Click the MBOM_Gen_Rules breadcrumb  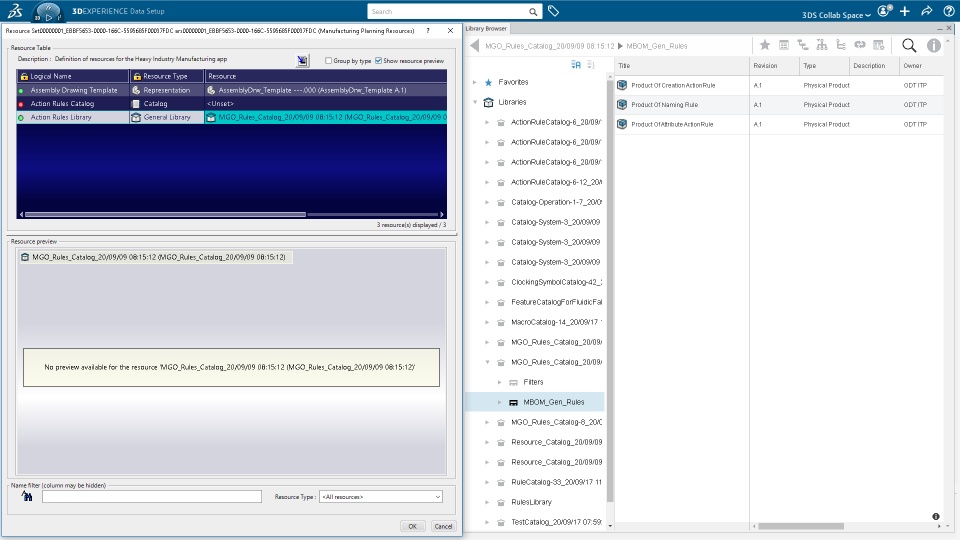click(x=656, y=46)
